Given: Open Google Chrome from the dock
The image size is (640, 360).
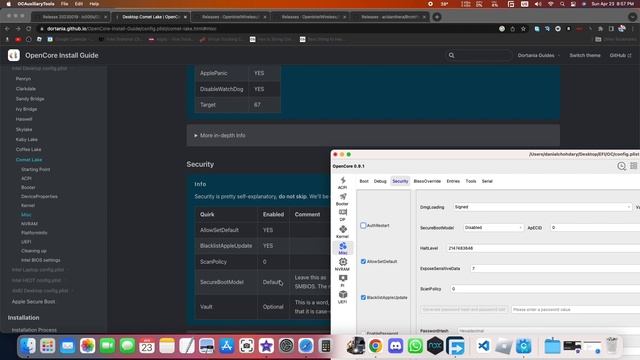Looking at the screenshot, I should pyautogui.click(x=375, y=346).
